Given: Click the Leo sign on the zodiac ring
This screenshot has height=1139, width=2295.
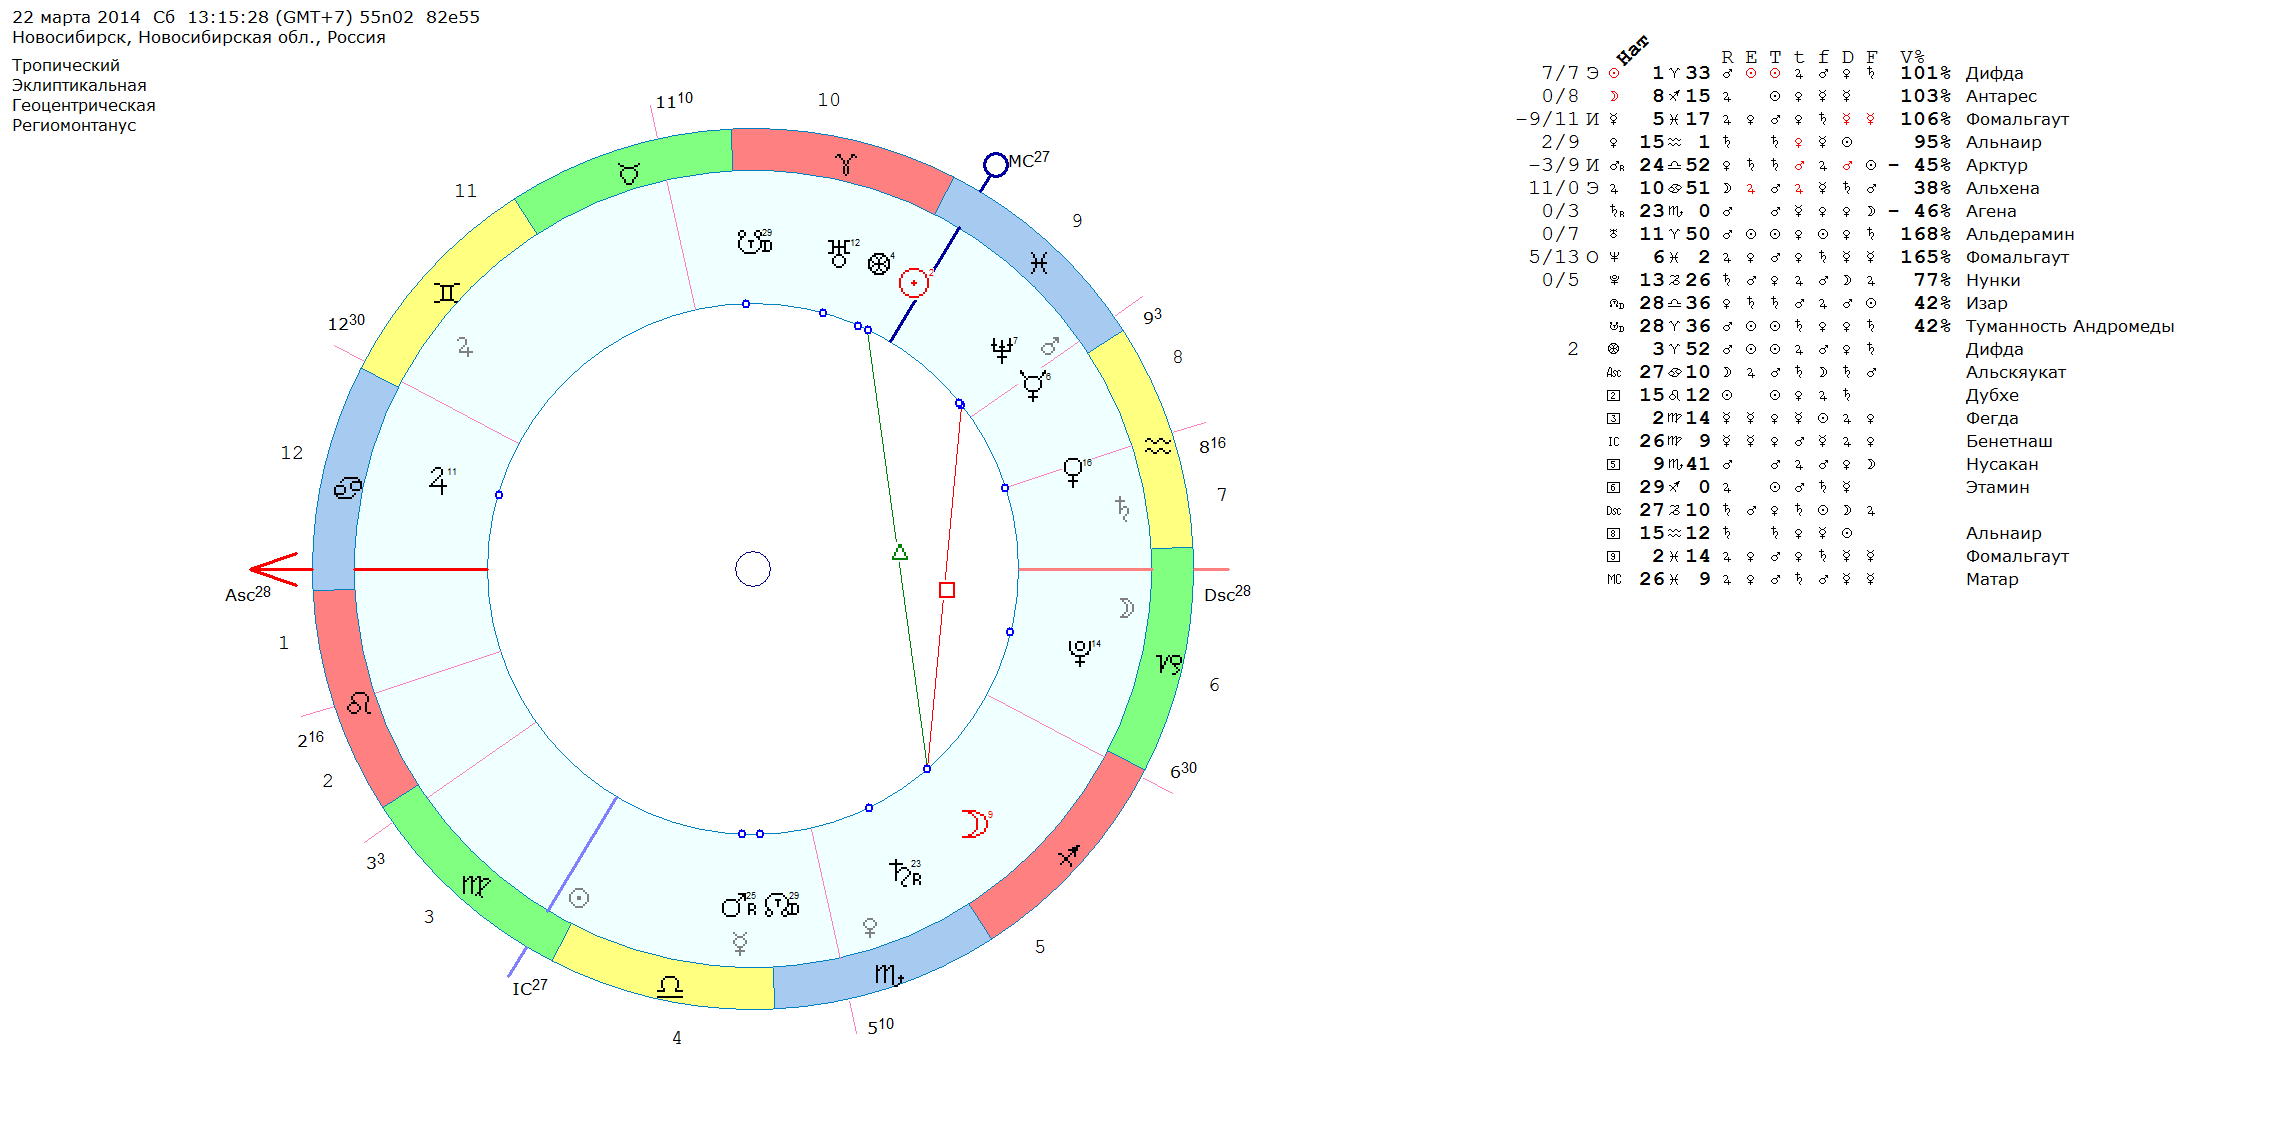Looking at the screenshot, I should [359, 703].
